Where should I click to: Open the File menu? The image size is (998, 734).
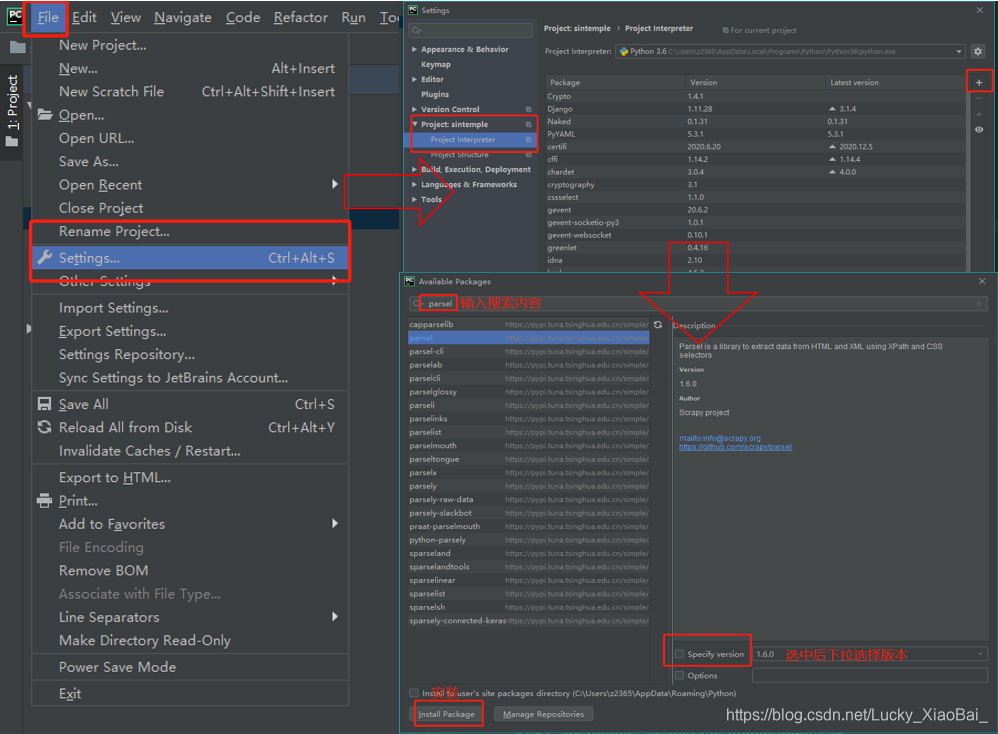tap(48, 17)
